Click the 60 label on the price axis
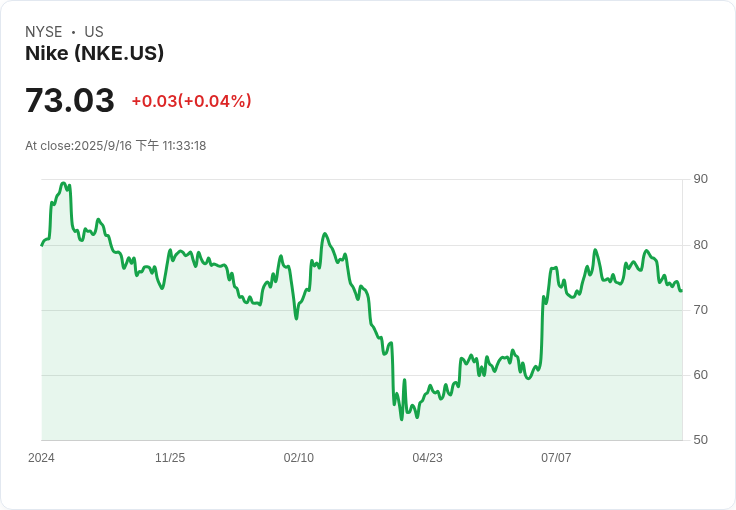 point(701,375)
